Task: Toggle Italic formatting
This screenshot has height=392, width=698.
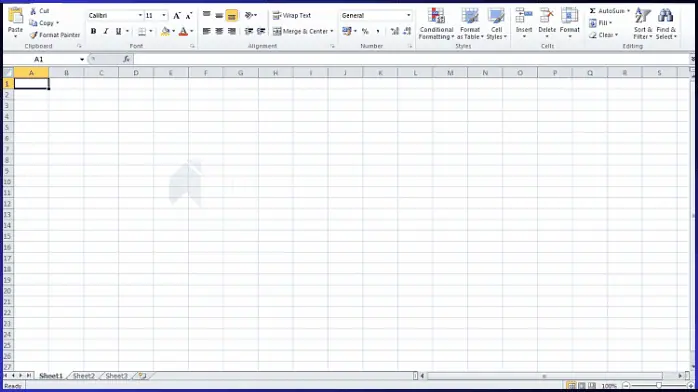Action: pyautogui.click(x=106, y=31)
